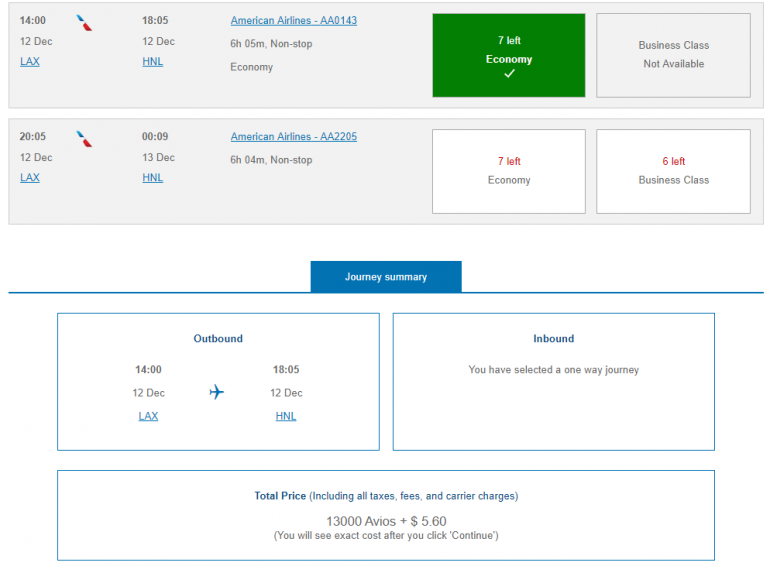Click the American Airlines logo on 20:05 flight

pos(85,138)
